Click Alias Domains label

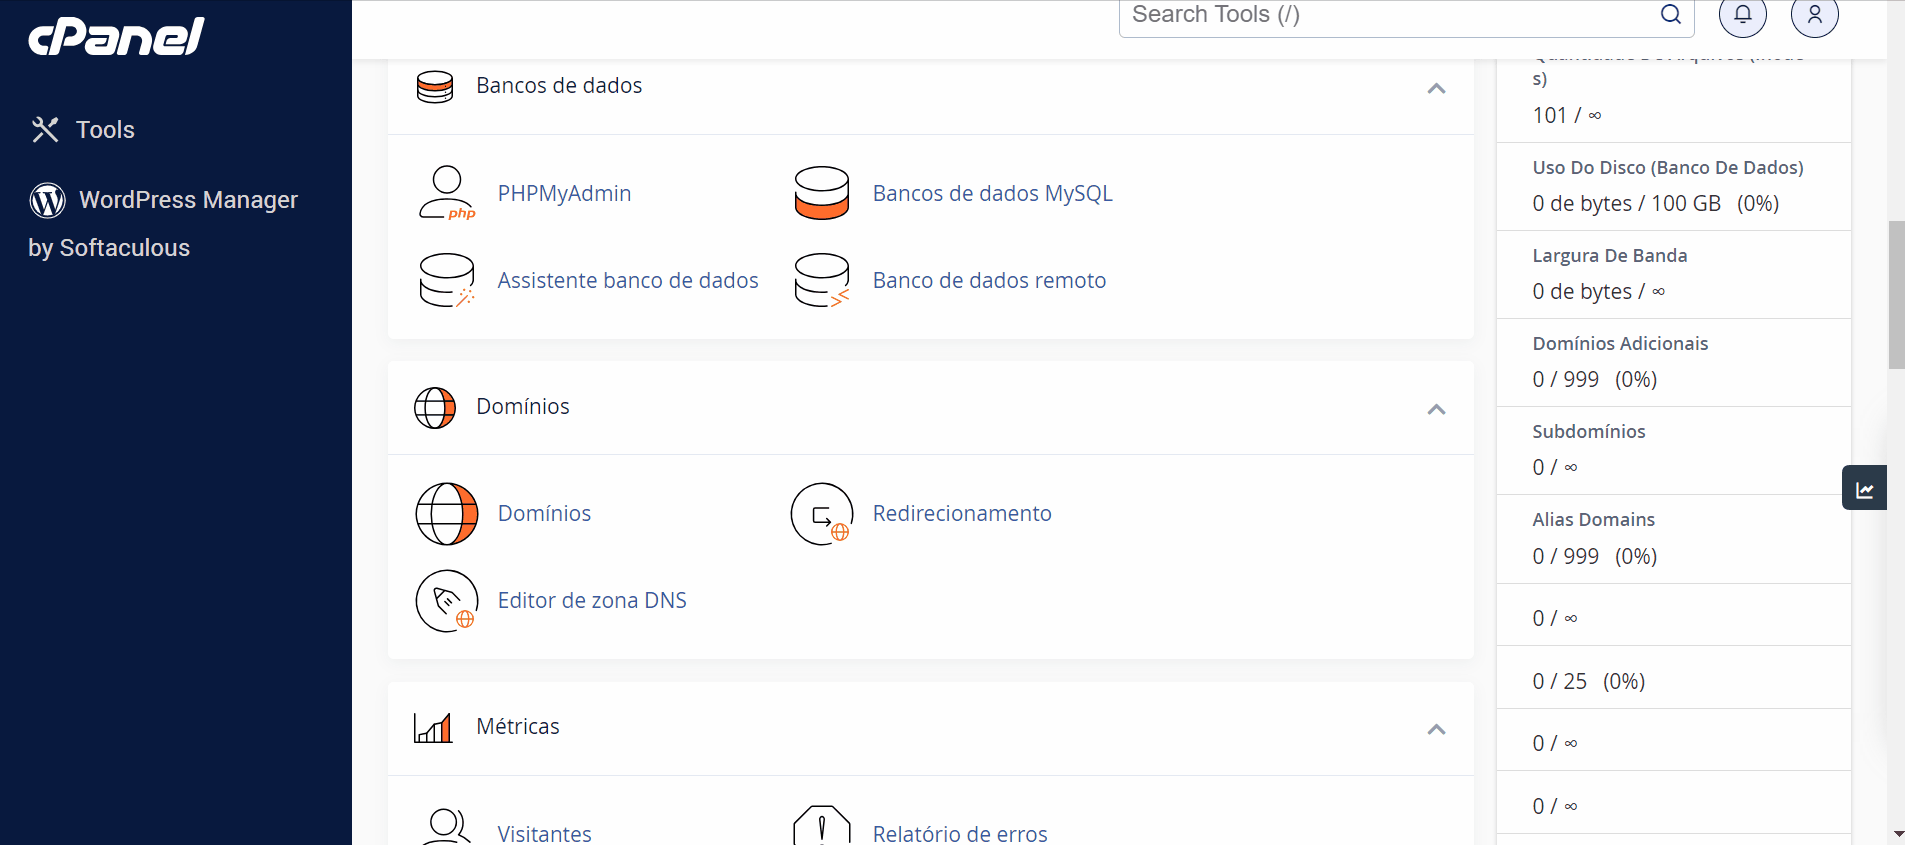tap(1594, 520)
